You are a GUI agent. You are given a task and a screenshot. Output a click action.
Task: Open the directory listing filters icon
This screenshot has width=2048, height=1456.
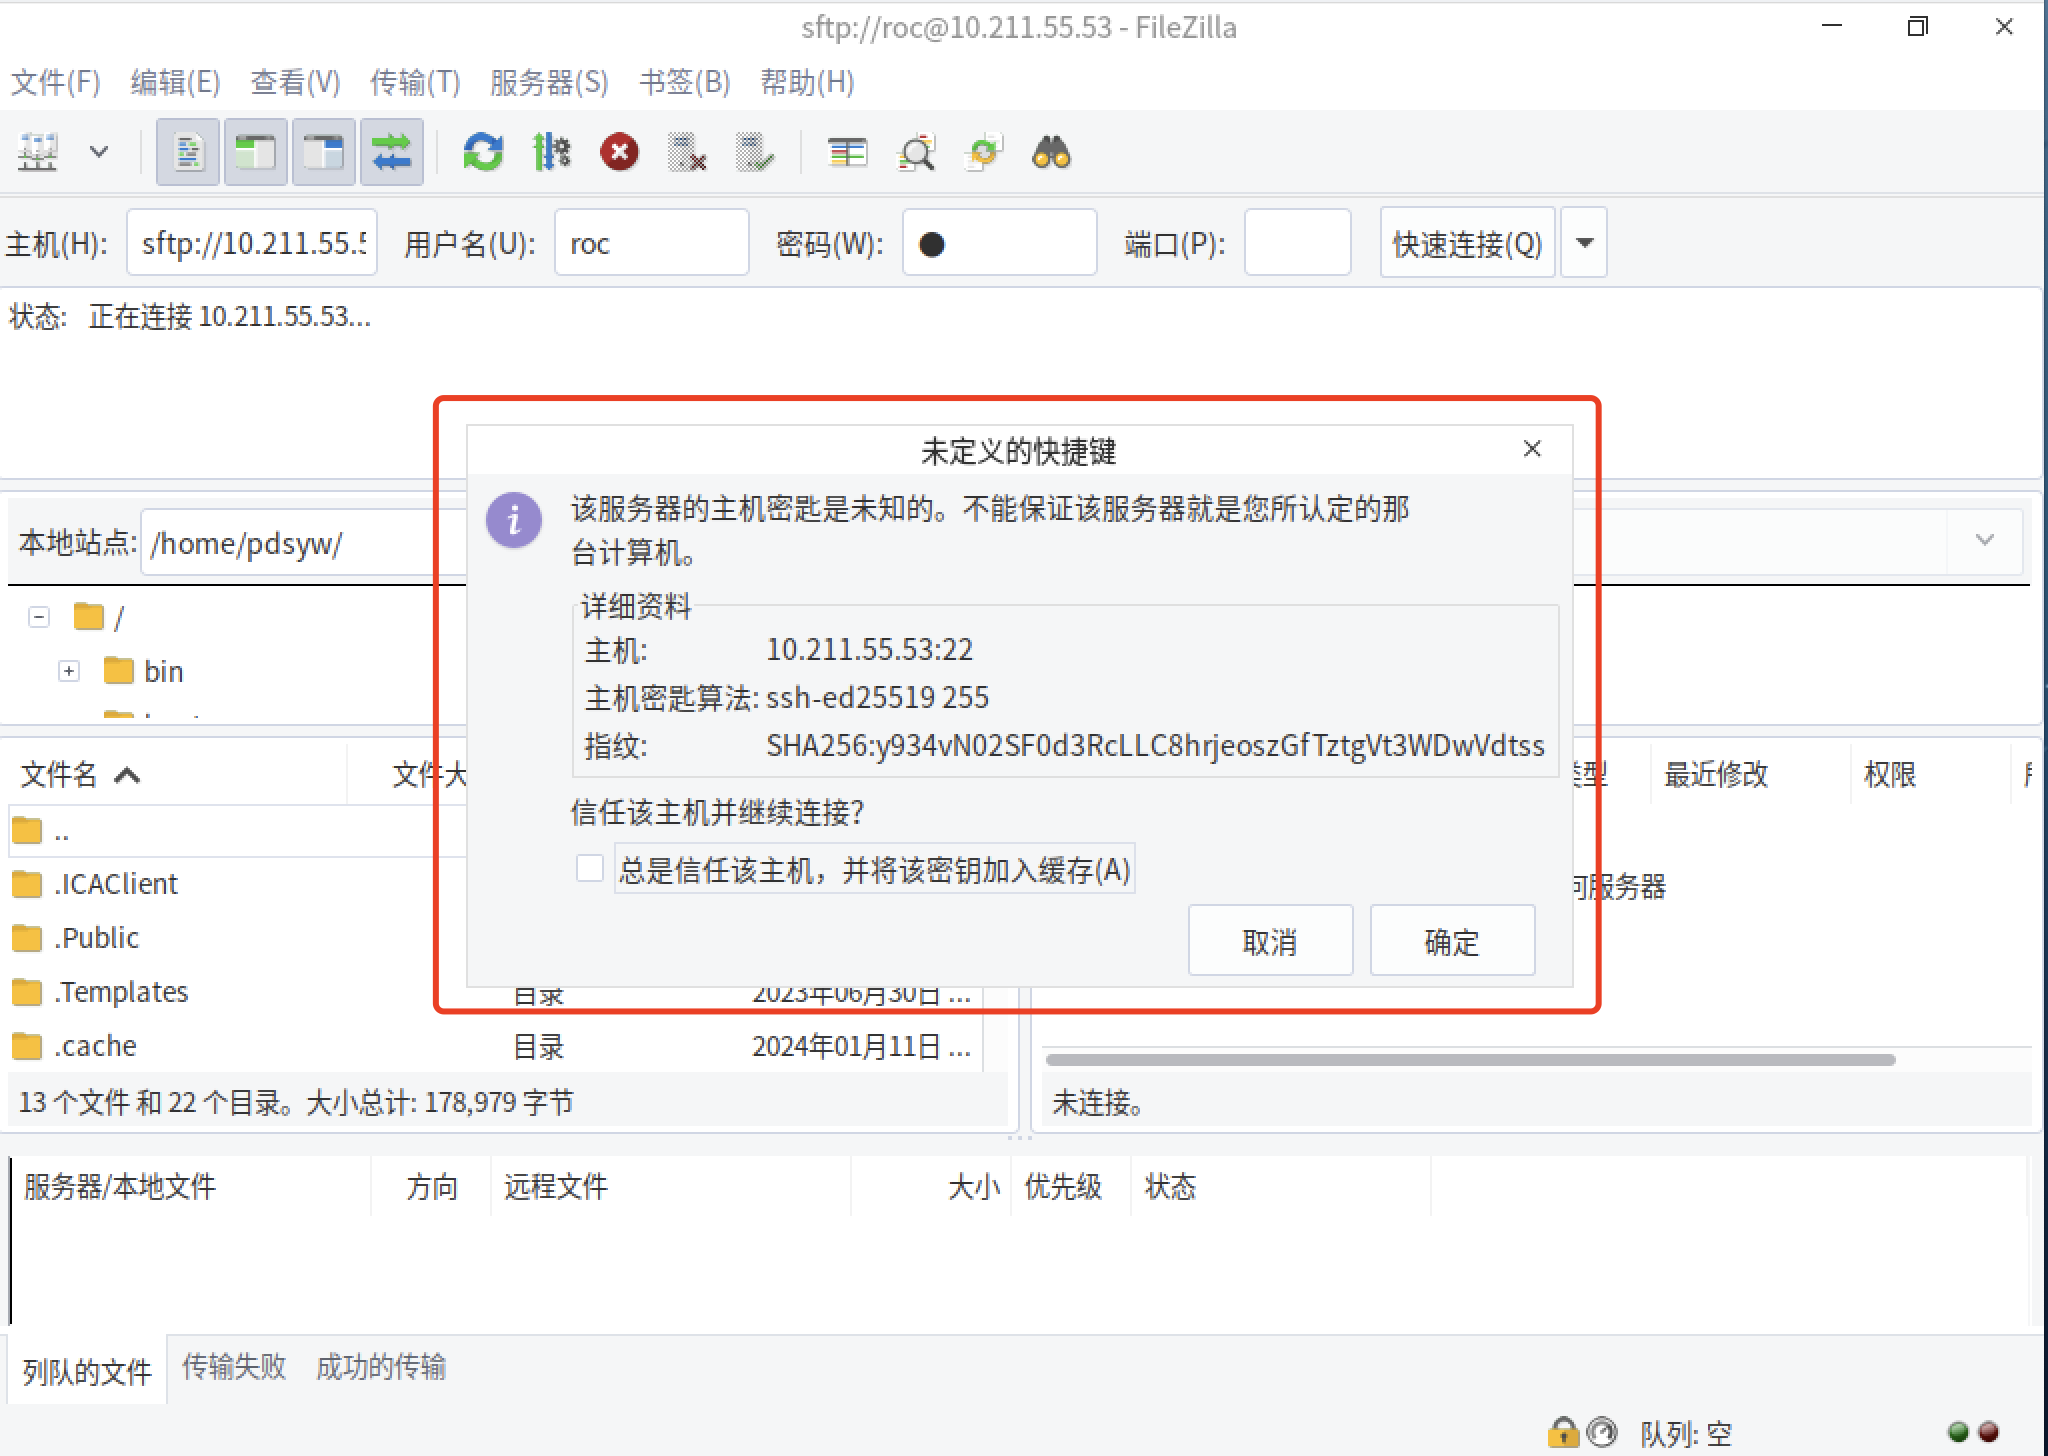(x=847, y=153)
